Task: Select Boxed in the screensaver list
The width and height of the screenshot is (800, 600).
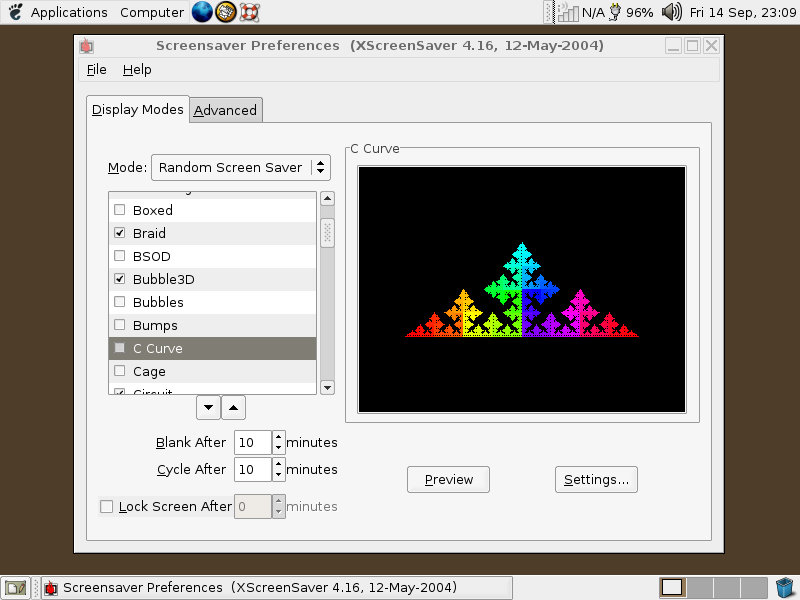Action: 213,210
